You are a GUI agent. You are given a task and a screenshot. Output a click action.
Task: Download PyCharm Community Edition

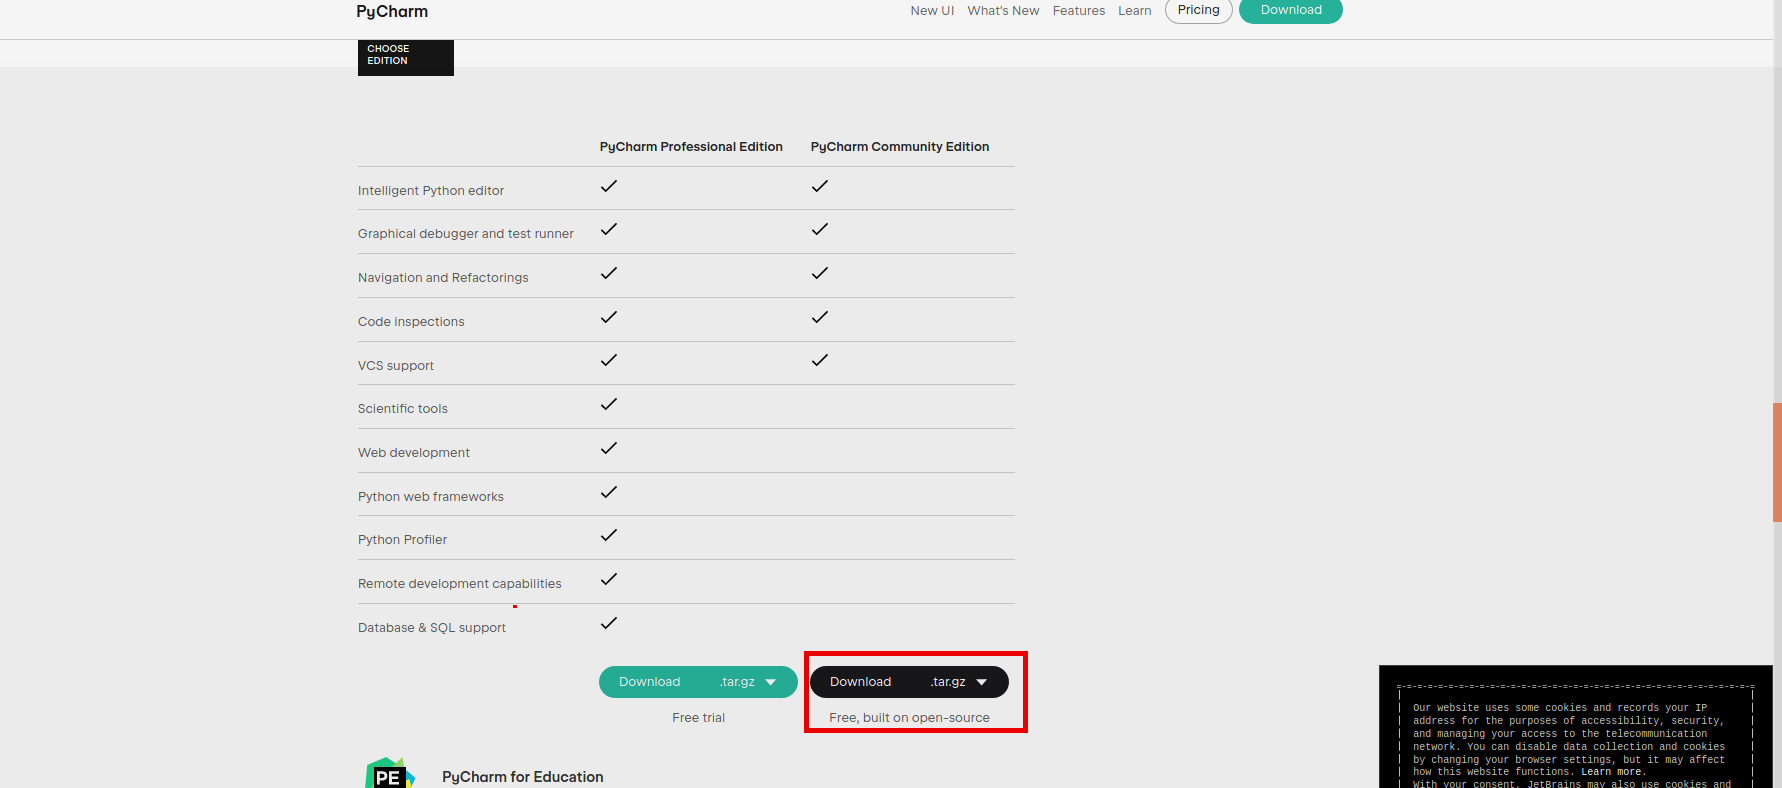[861, 682]
